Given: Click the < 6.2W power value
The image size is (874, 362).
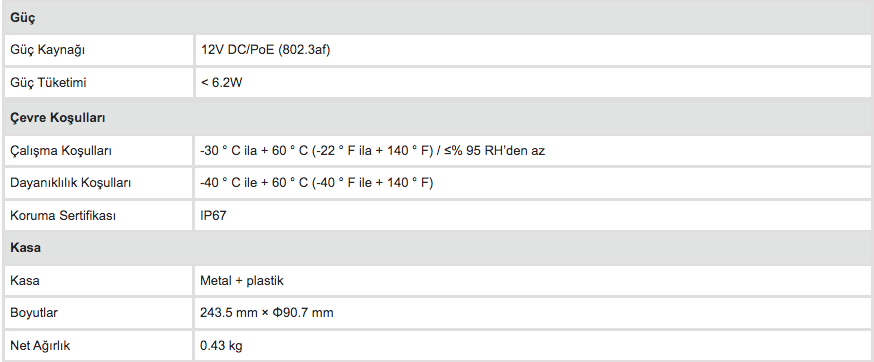Looking at the screenshot, I should click(x=221, y=83).
